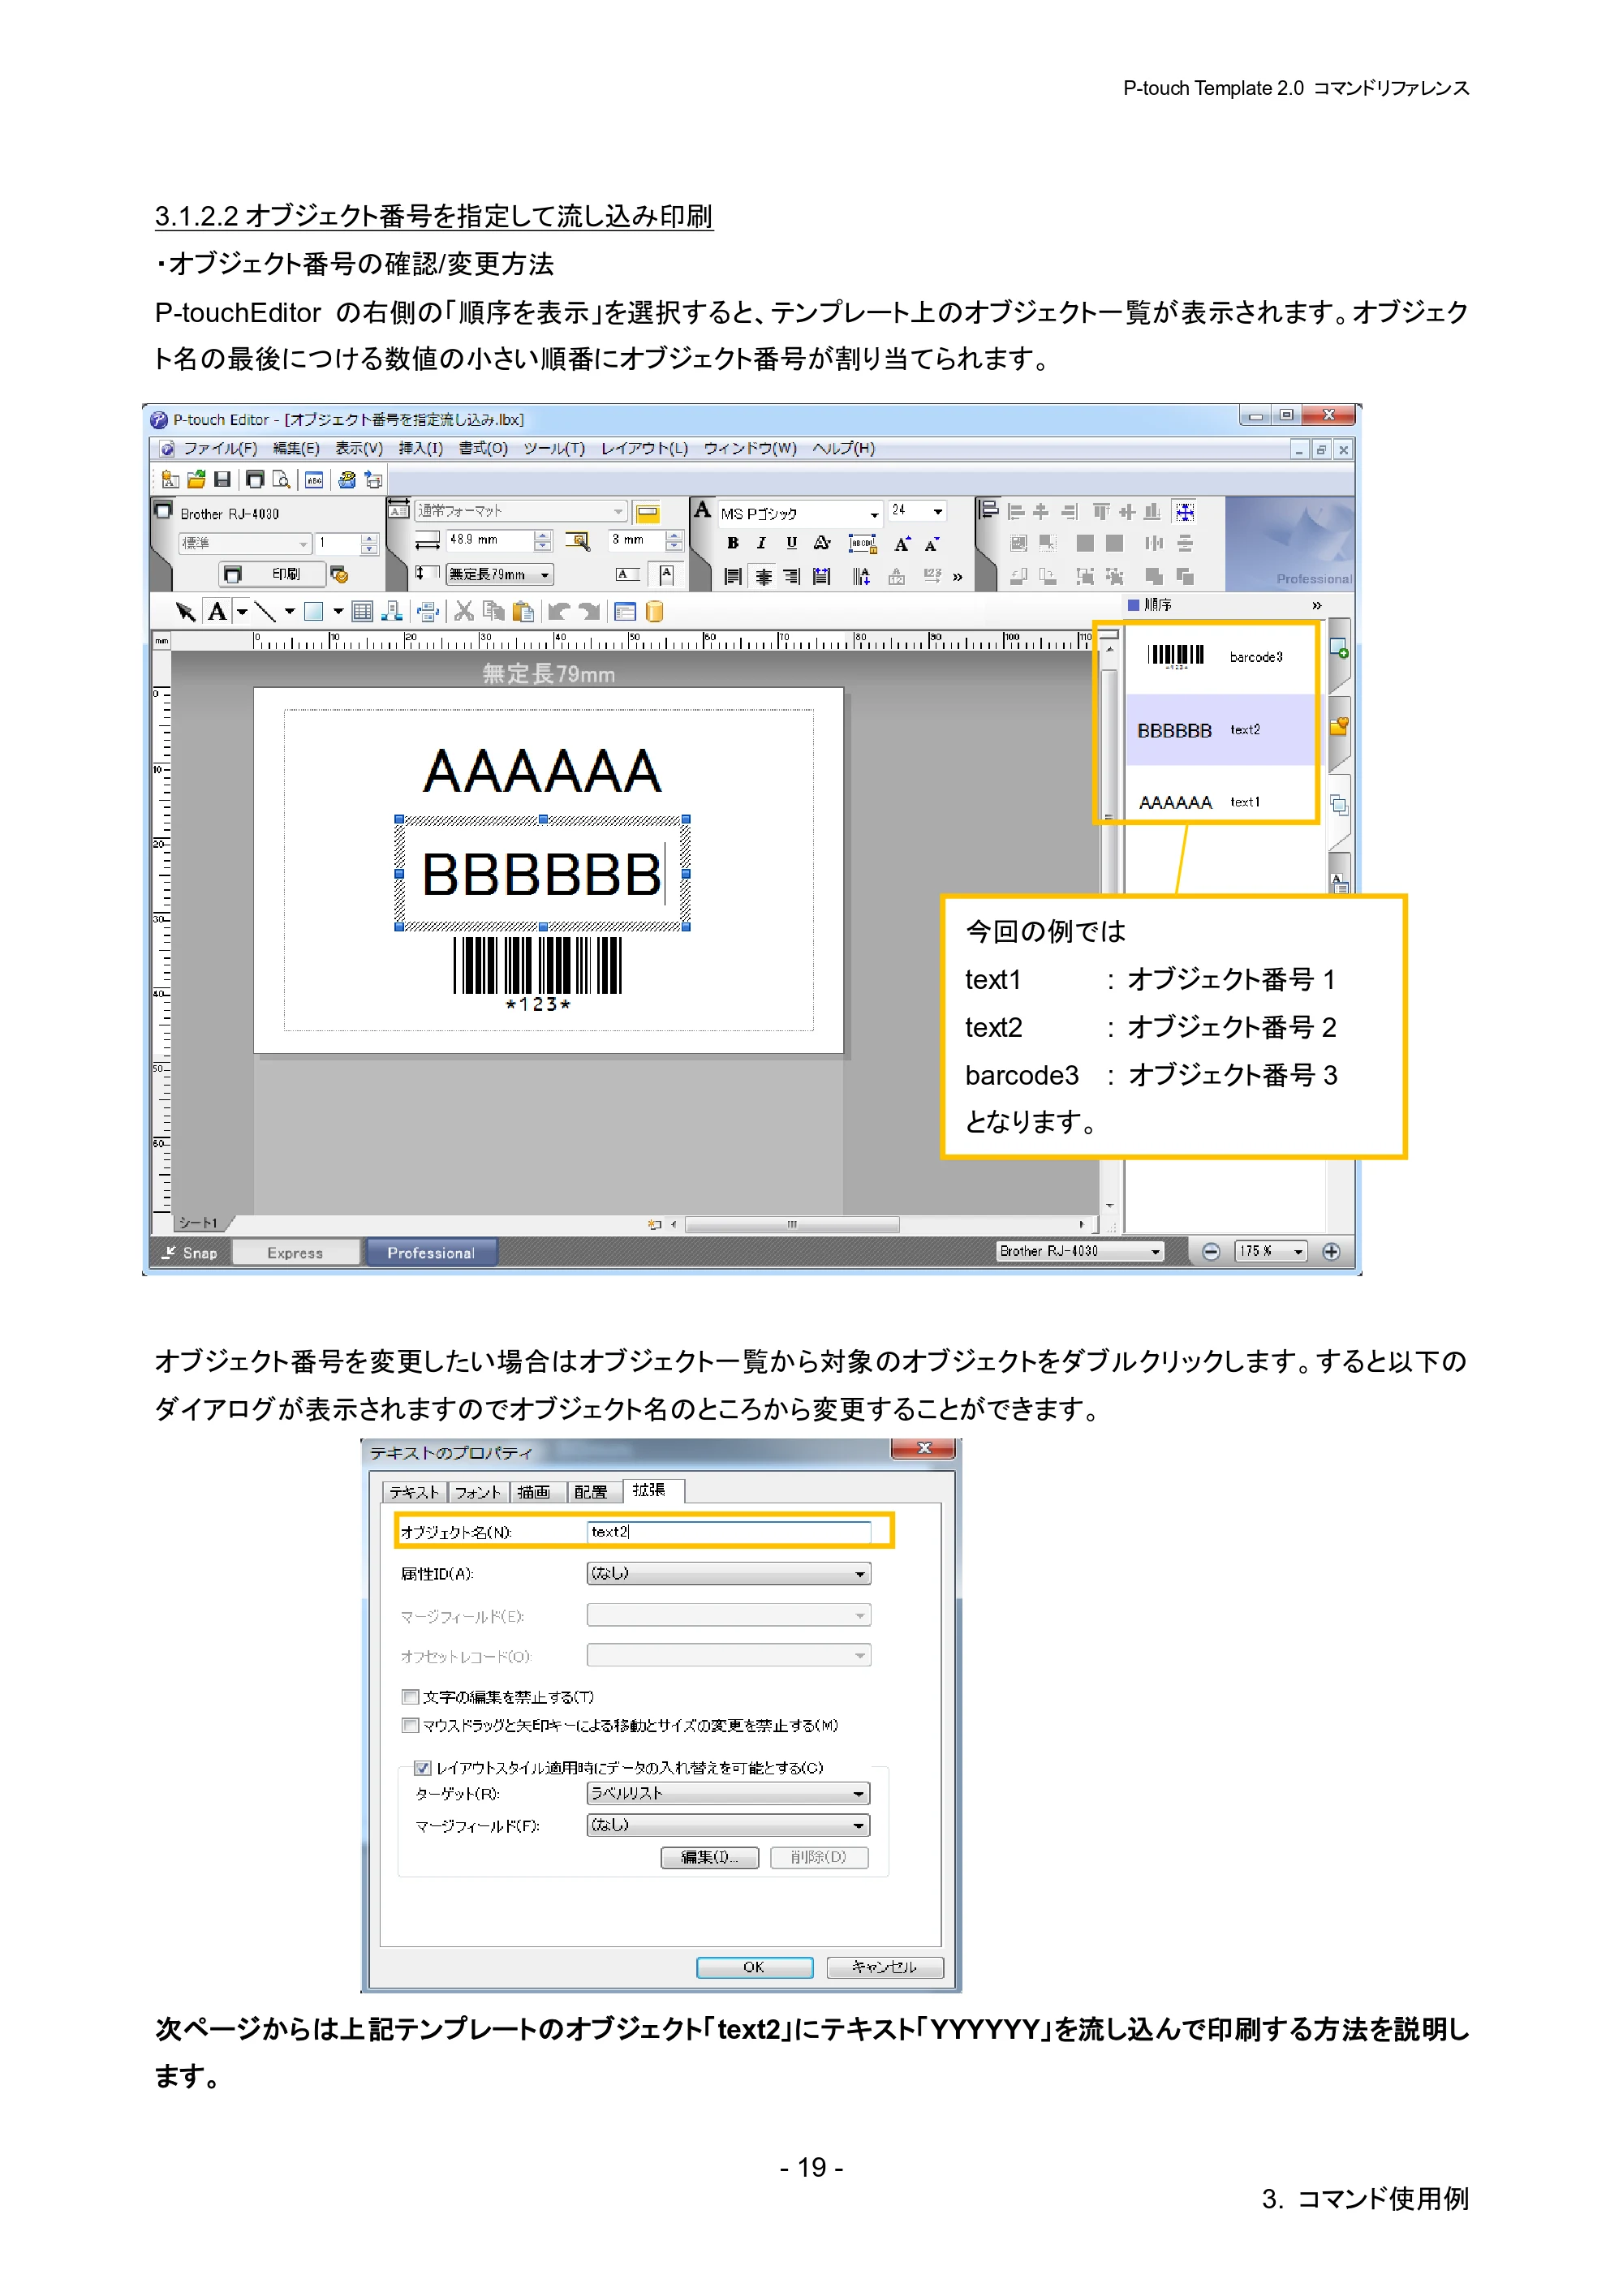Click the insert table icon
The width and height of the screenshot is (1623, 2296).
362,612
